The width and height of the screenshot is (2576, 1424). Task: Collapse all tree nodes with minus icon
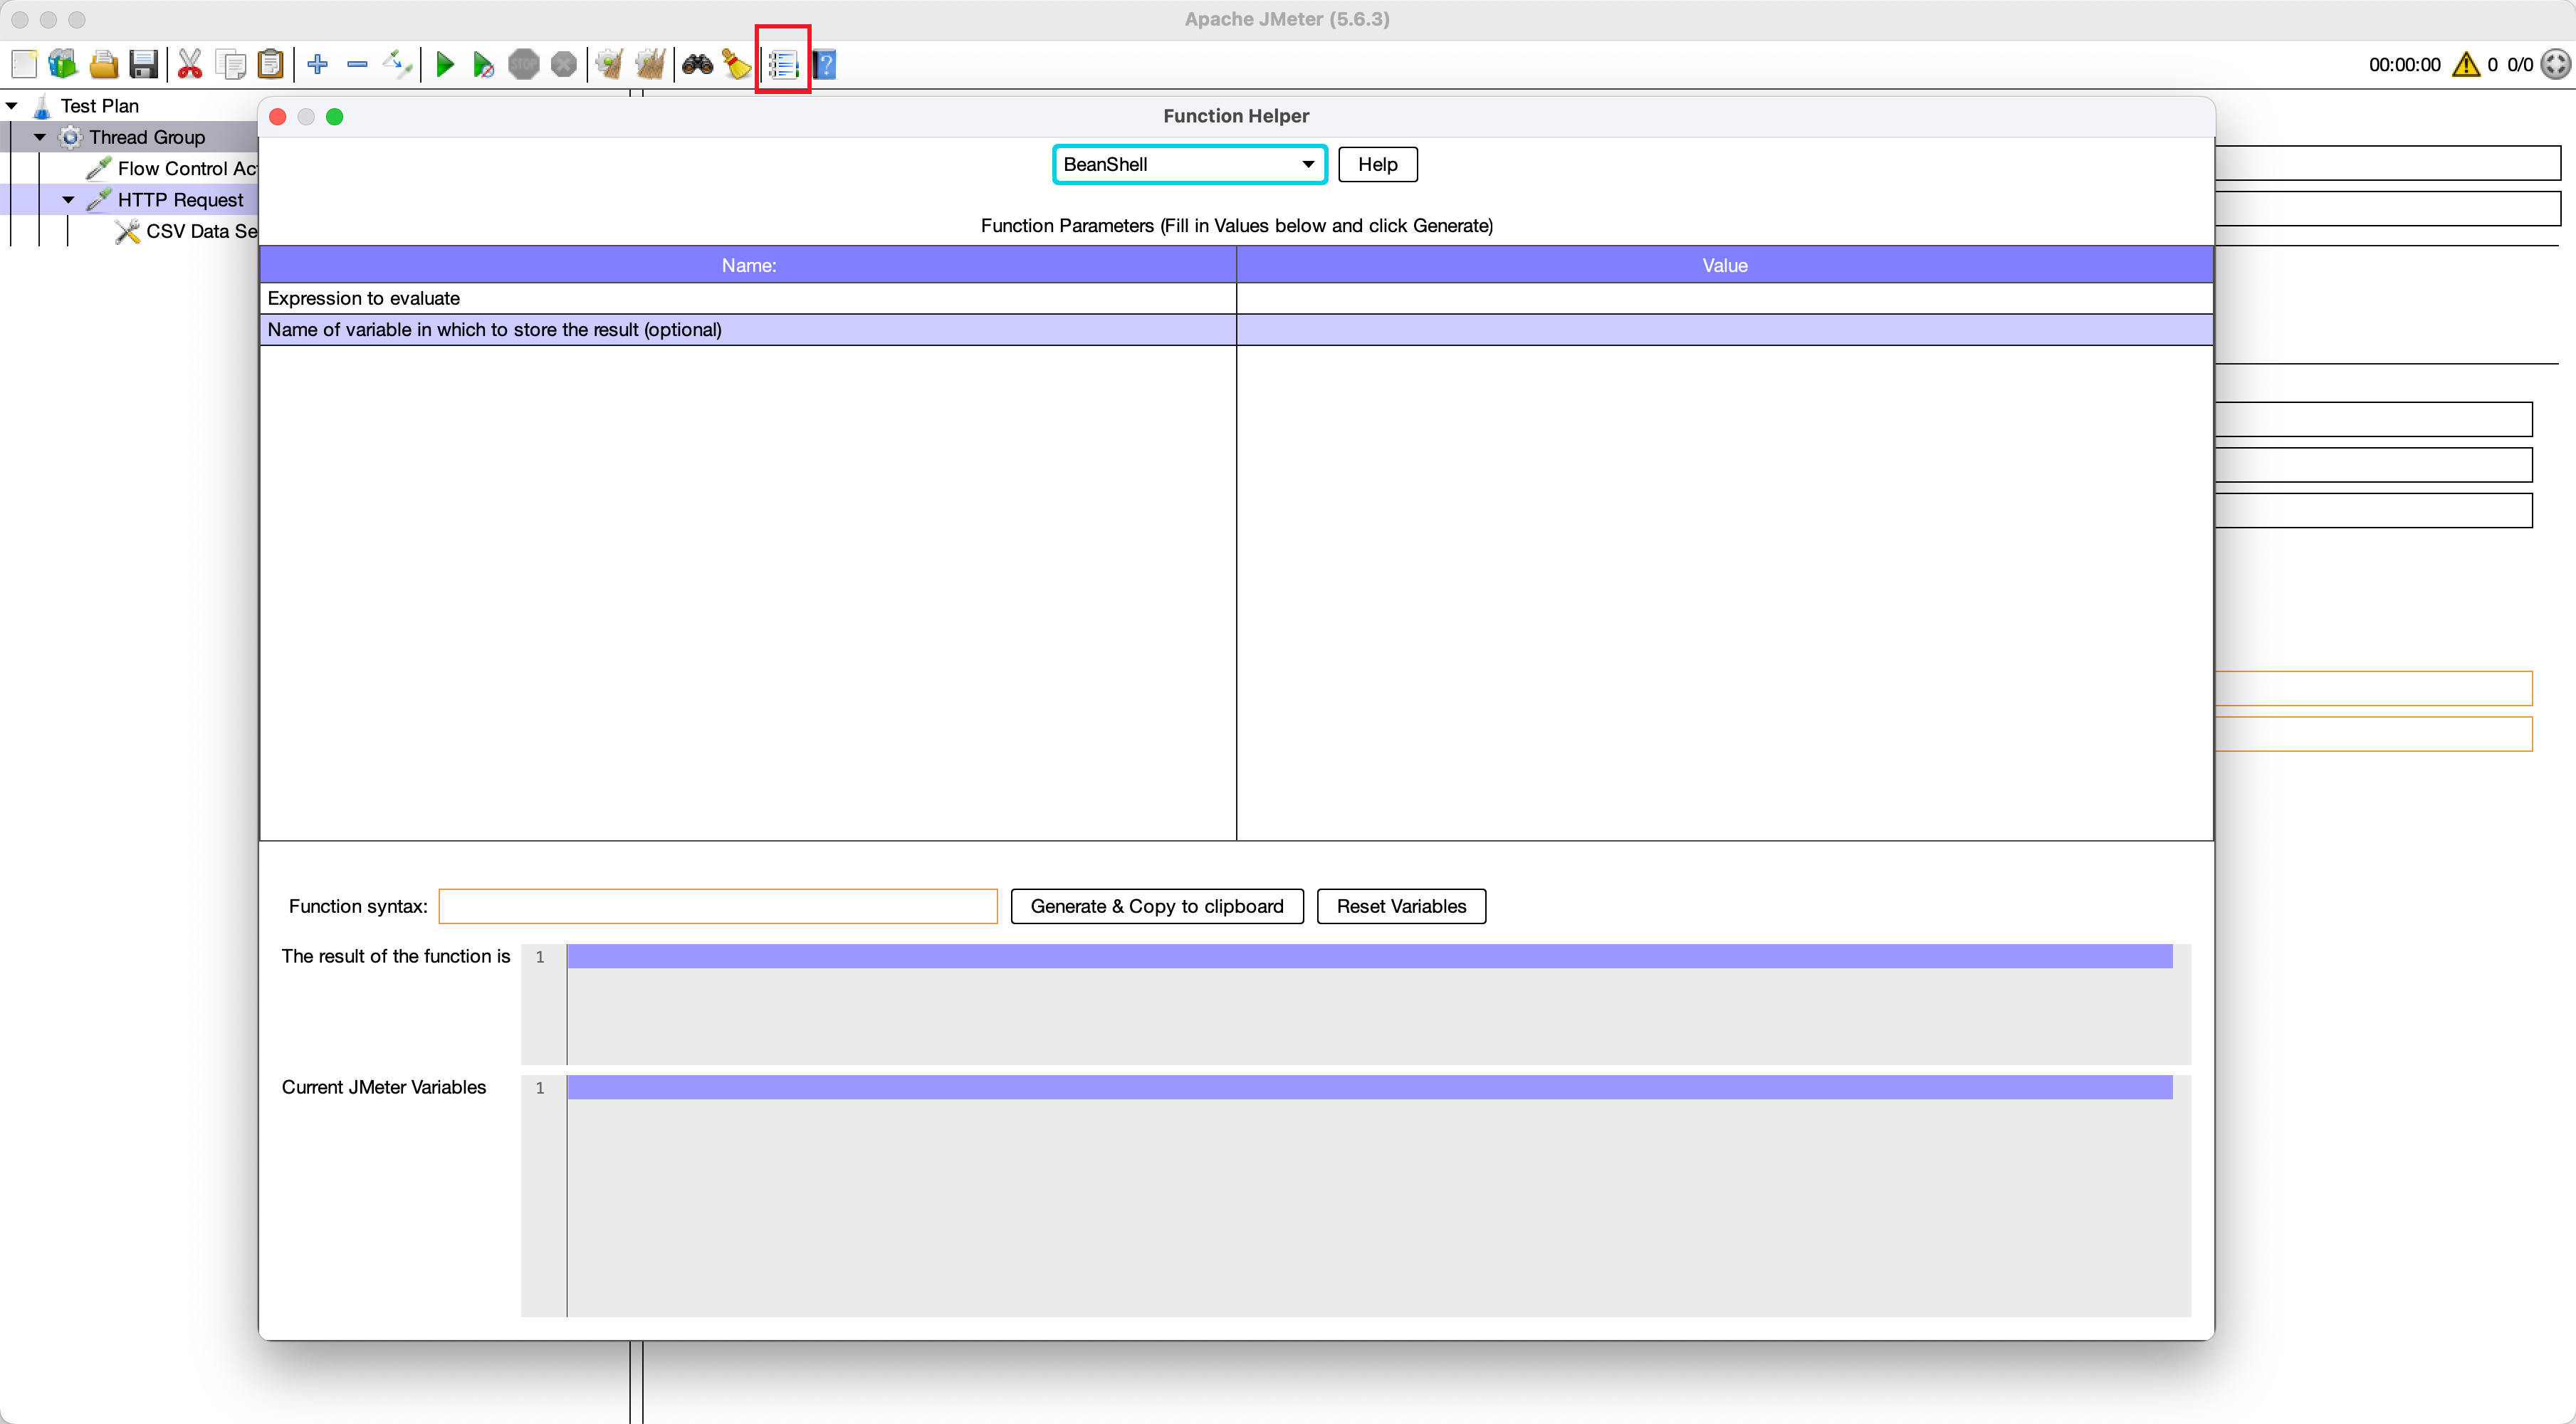pyautogui.click(x=357, y=65)
